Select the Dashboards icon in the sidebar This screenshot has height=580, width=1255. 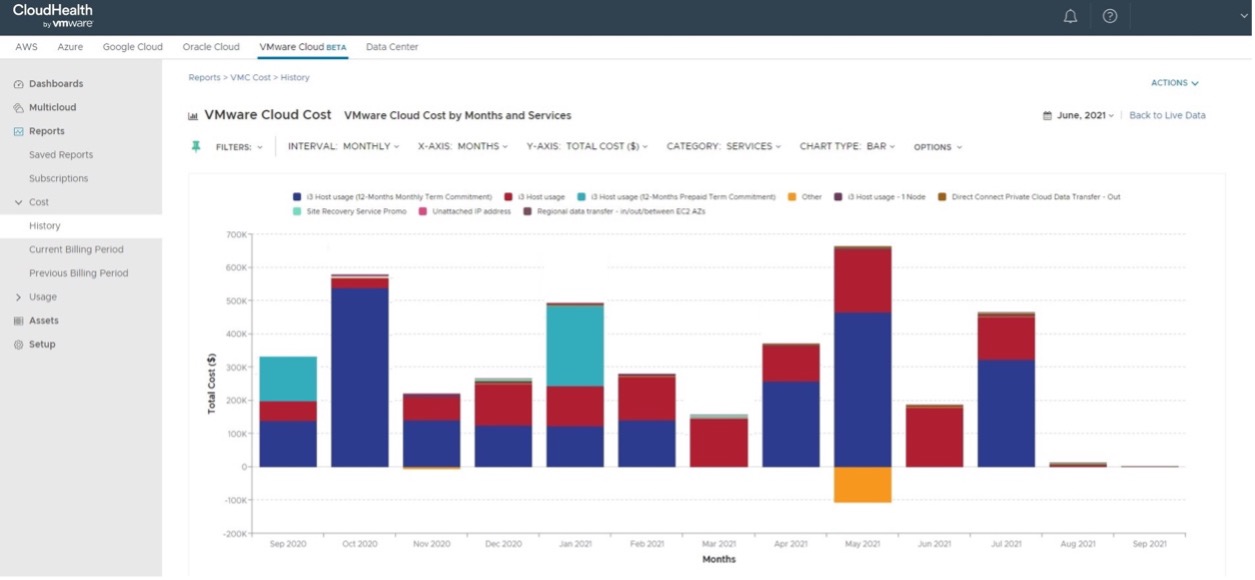coord(16,83)
